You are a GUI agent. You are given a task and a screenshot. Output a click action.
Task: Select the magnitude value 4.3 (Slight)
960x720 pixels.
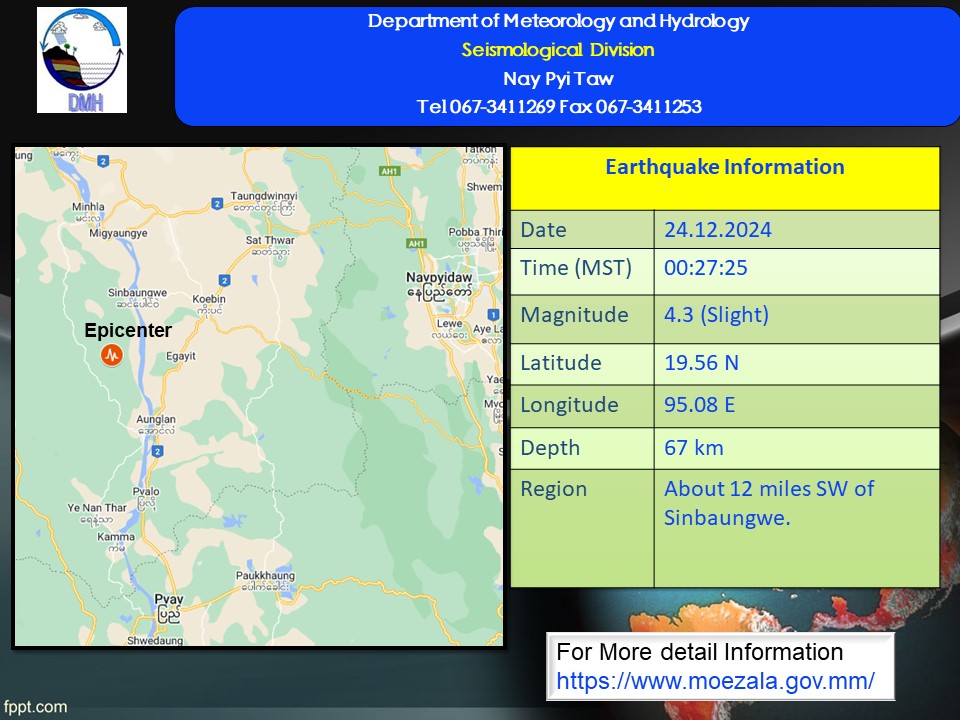coord(716,315)
